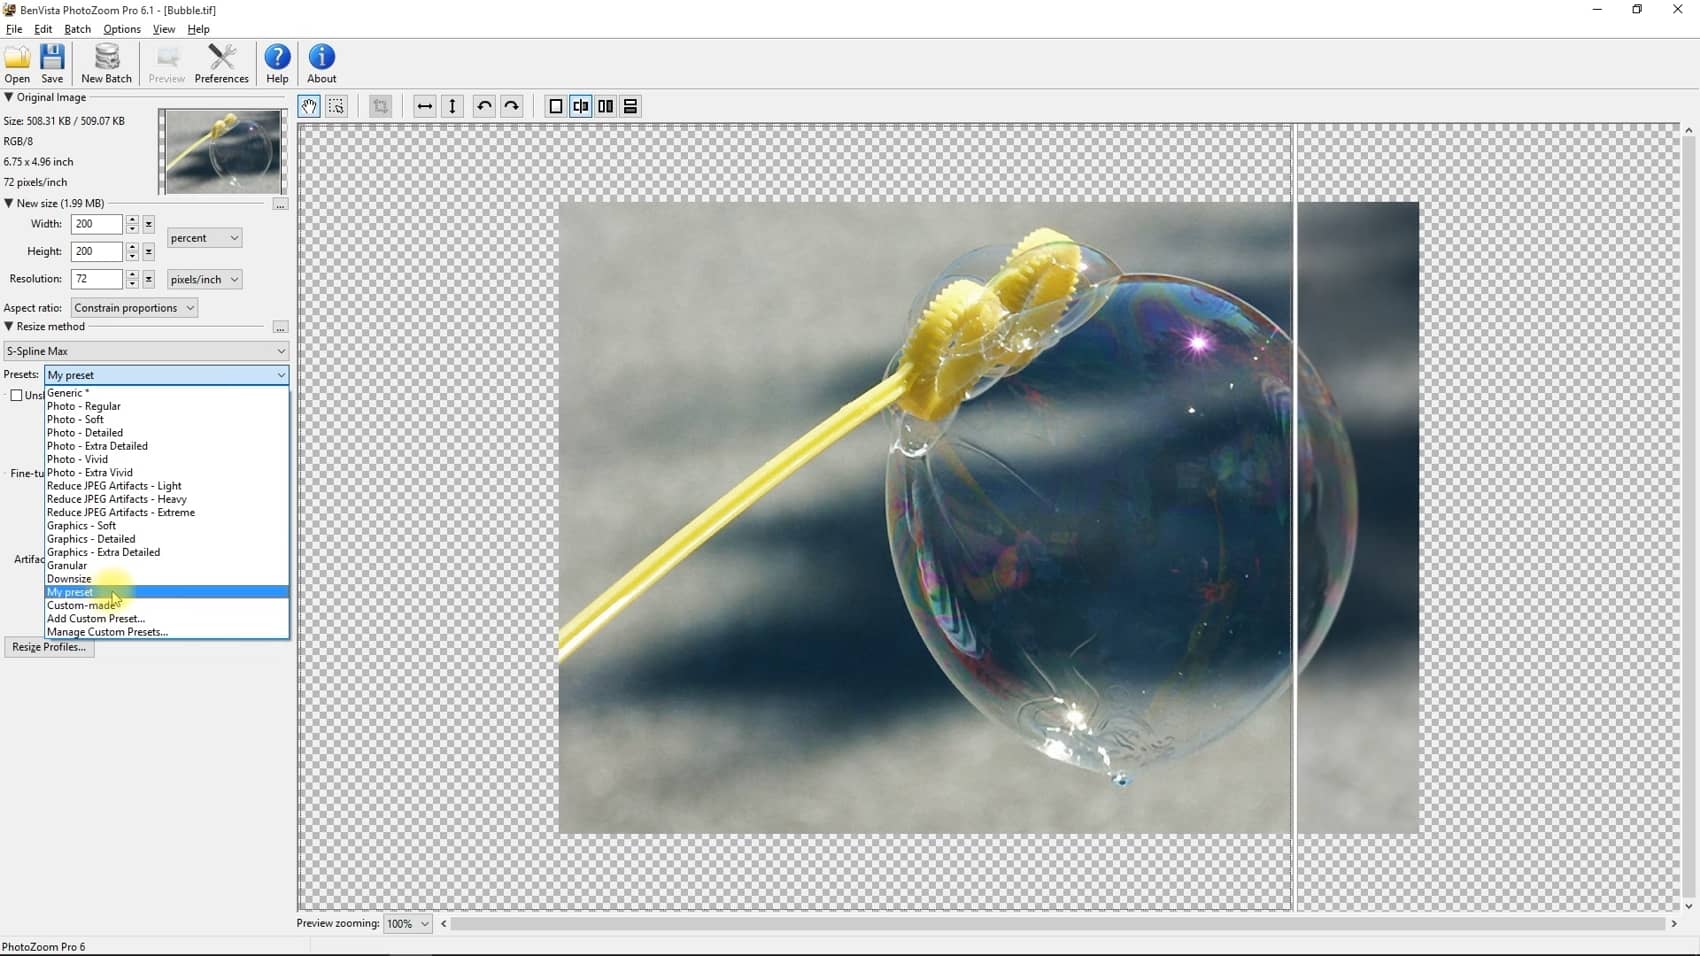This screenshot has width=1700, height=956.
Task: Choose the Photo - Extra Detailed preset
Action: pyautogui.click(x=167, y=446)
